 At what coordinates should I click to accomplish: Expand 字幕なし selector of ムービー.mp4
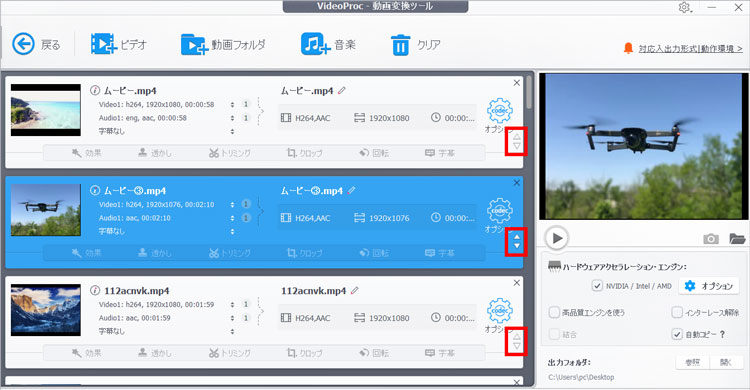tap(232, 131)
